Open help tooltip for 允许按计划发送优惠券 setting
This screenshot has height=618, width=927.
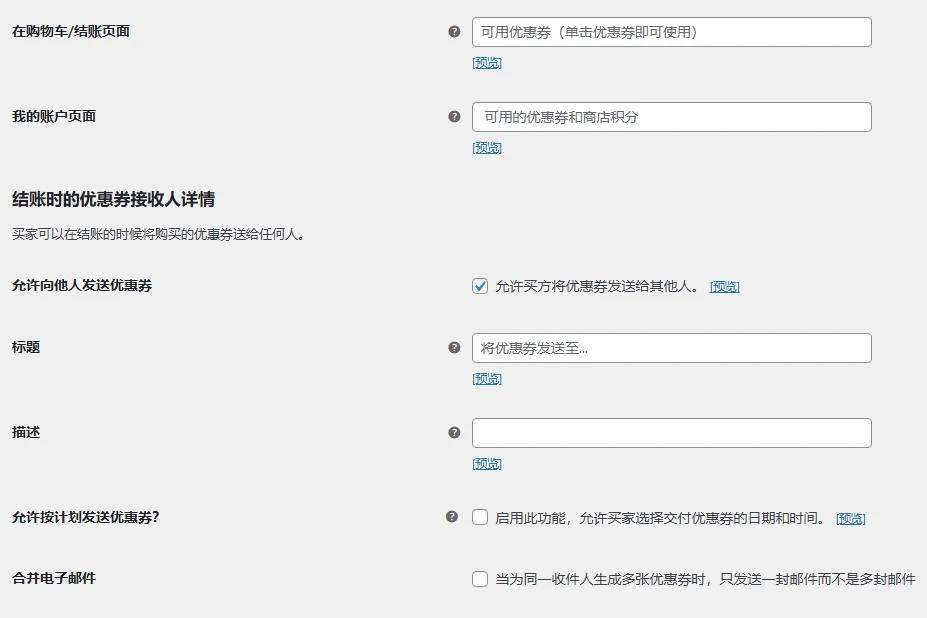[x=455, y=517]
